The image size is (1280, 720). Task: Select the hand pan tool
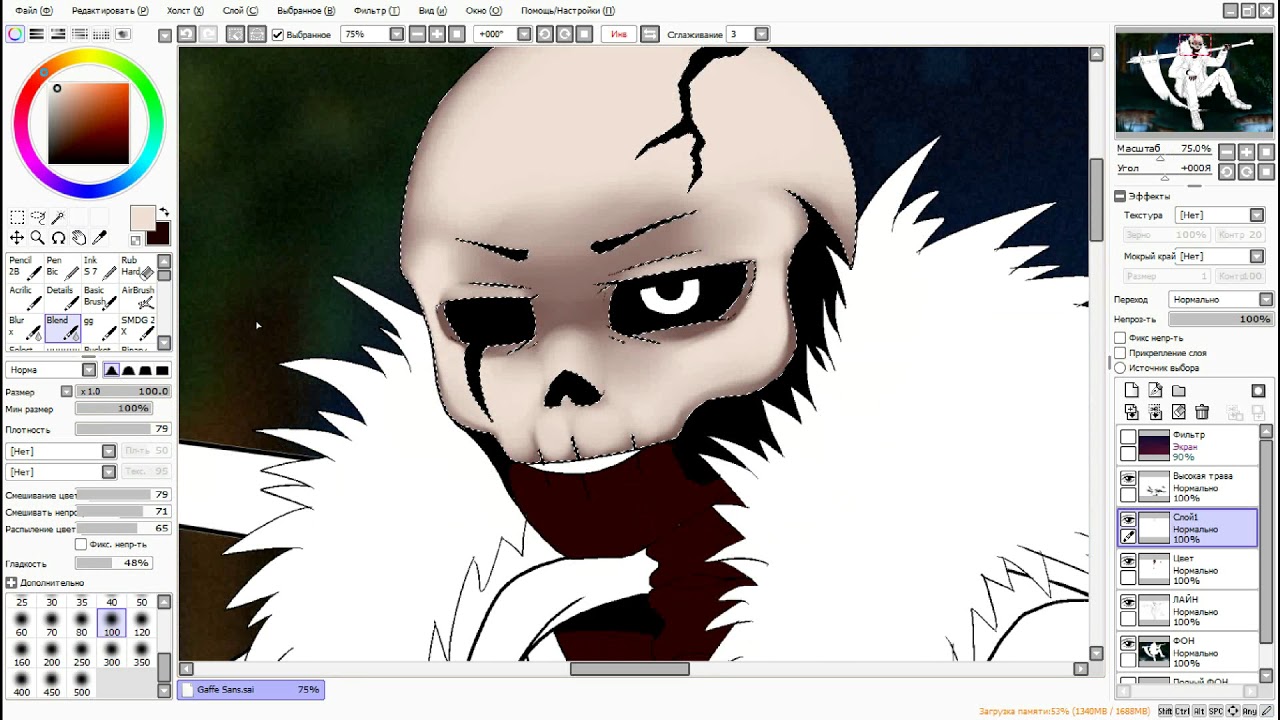[x=78, y=237]
